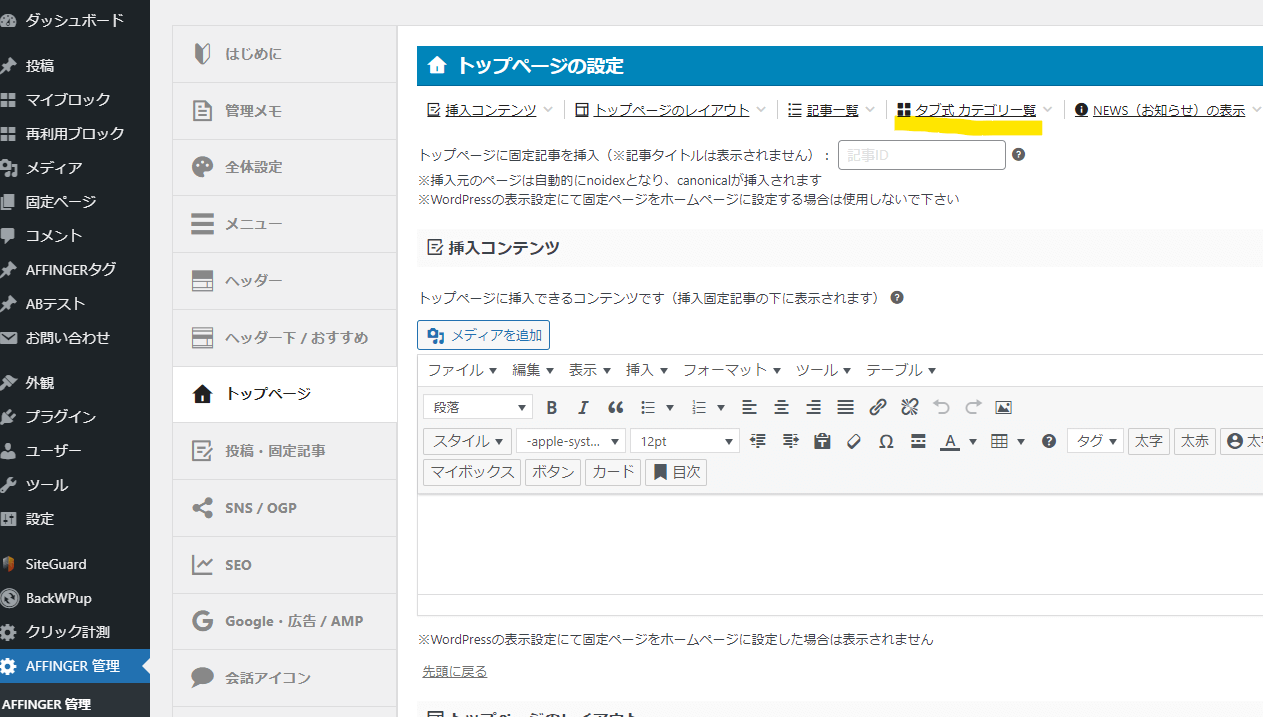Undo the last edit
The width and height of the screenshot is (1263, 717).
pyautogui.click(x=941, y=407)
